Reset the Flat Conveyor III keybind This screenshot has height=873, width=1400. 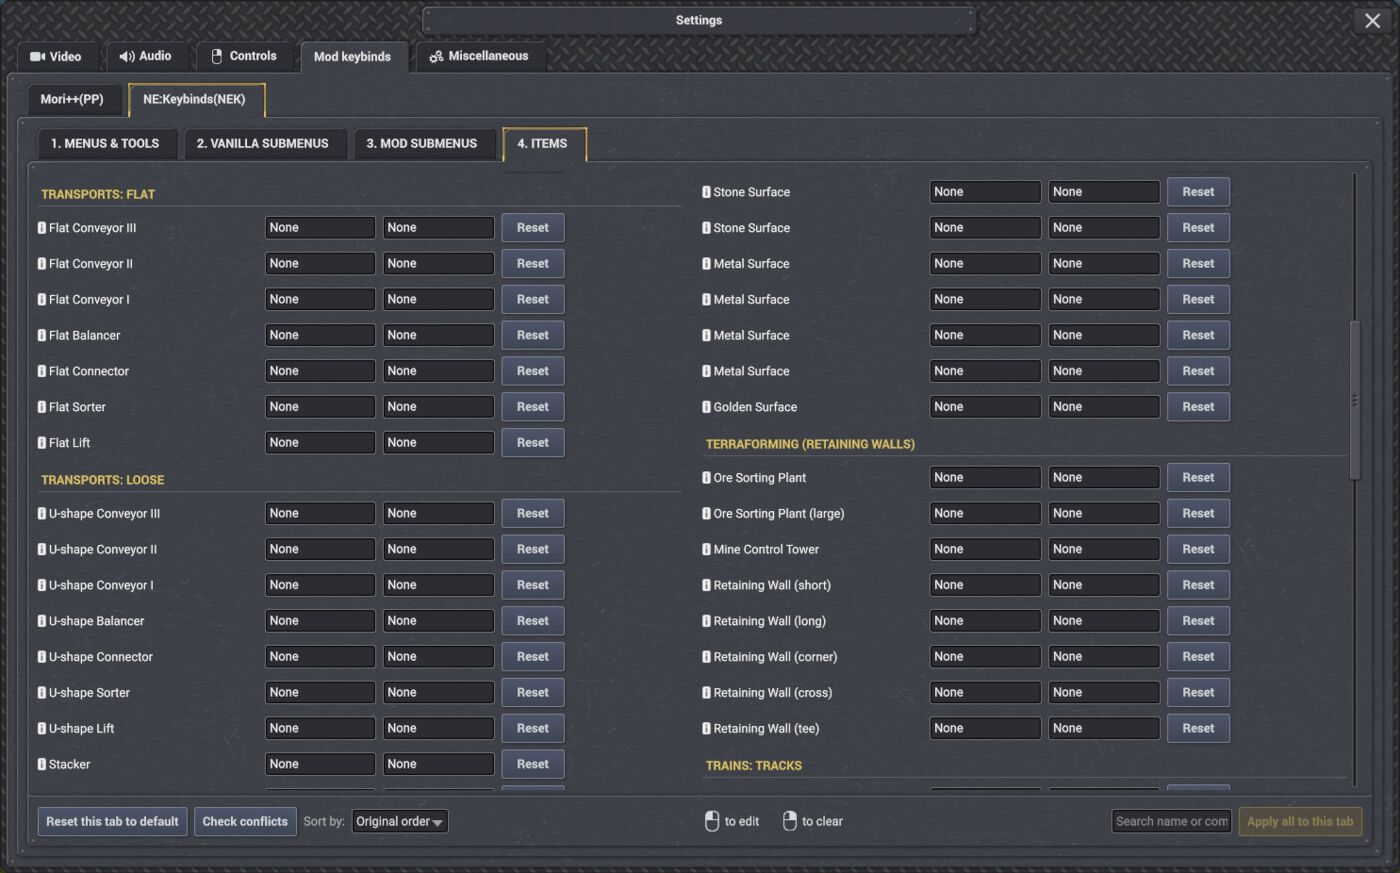pos(533,228)
